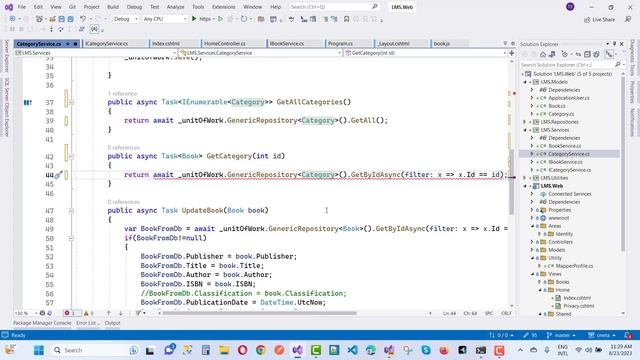Pin the Solution Explorer panel

(x=614, y=44)
